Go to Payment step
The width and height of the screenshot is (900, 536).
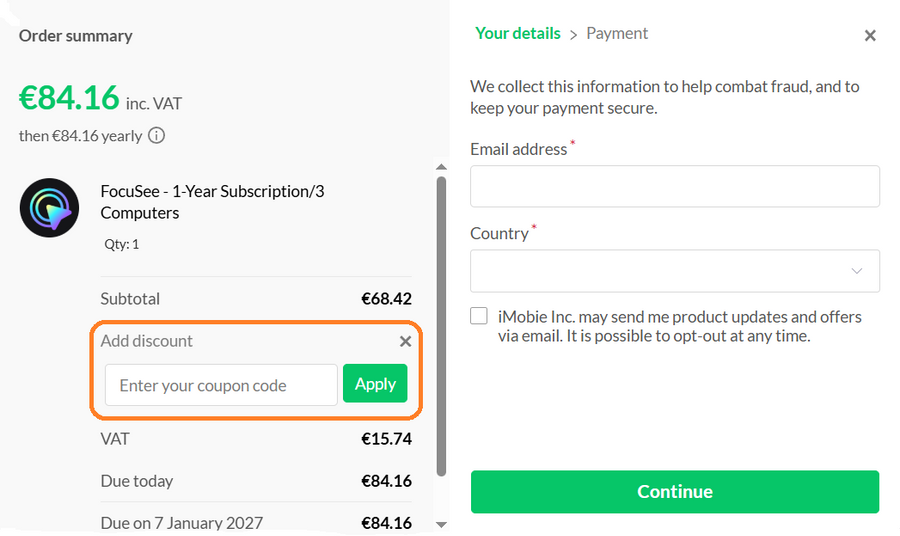click(x=617, y=33)
